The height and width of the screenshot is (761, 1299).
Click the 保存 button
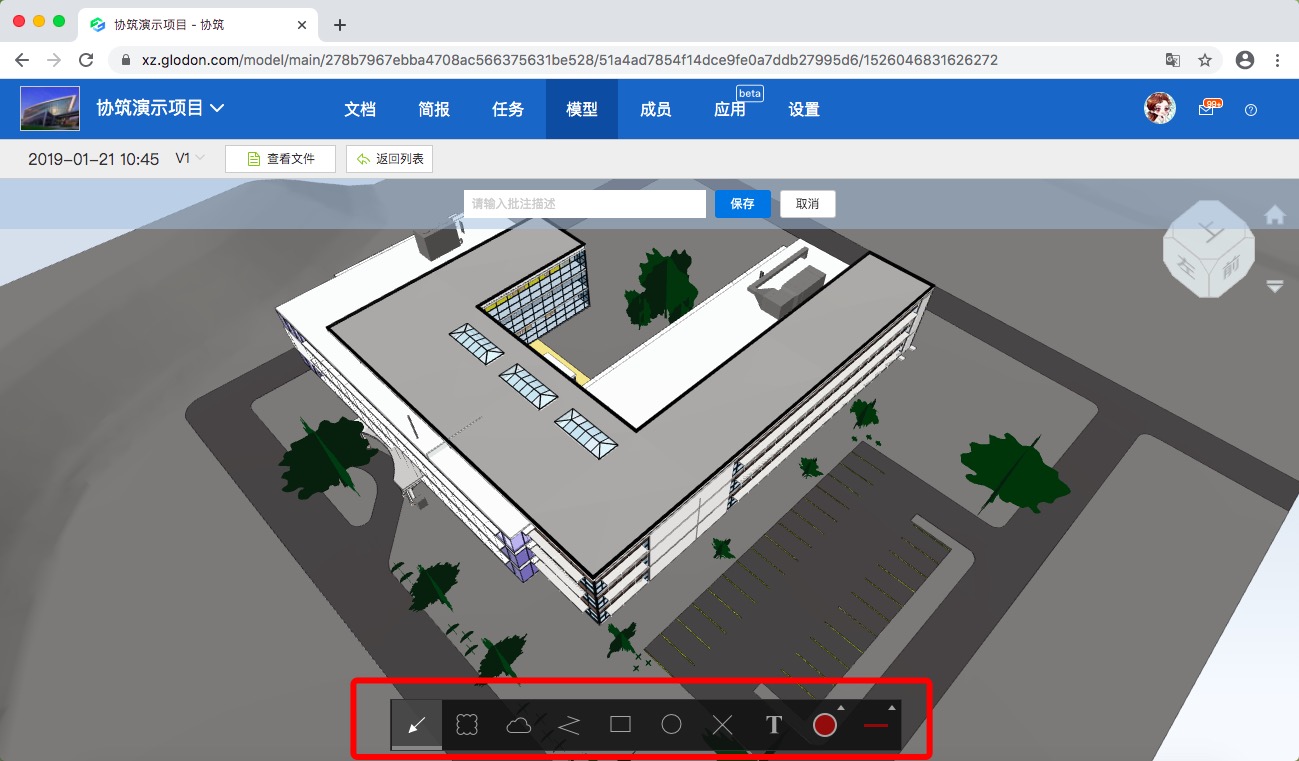[742, 204]
